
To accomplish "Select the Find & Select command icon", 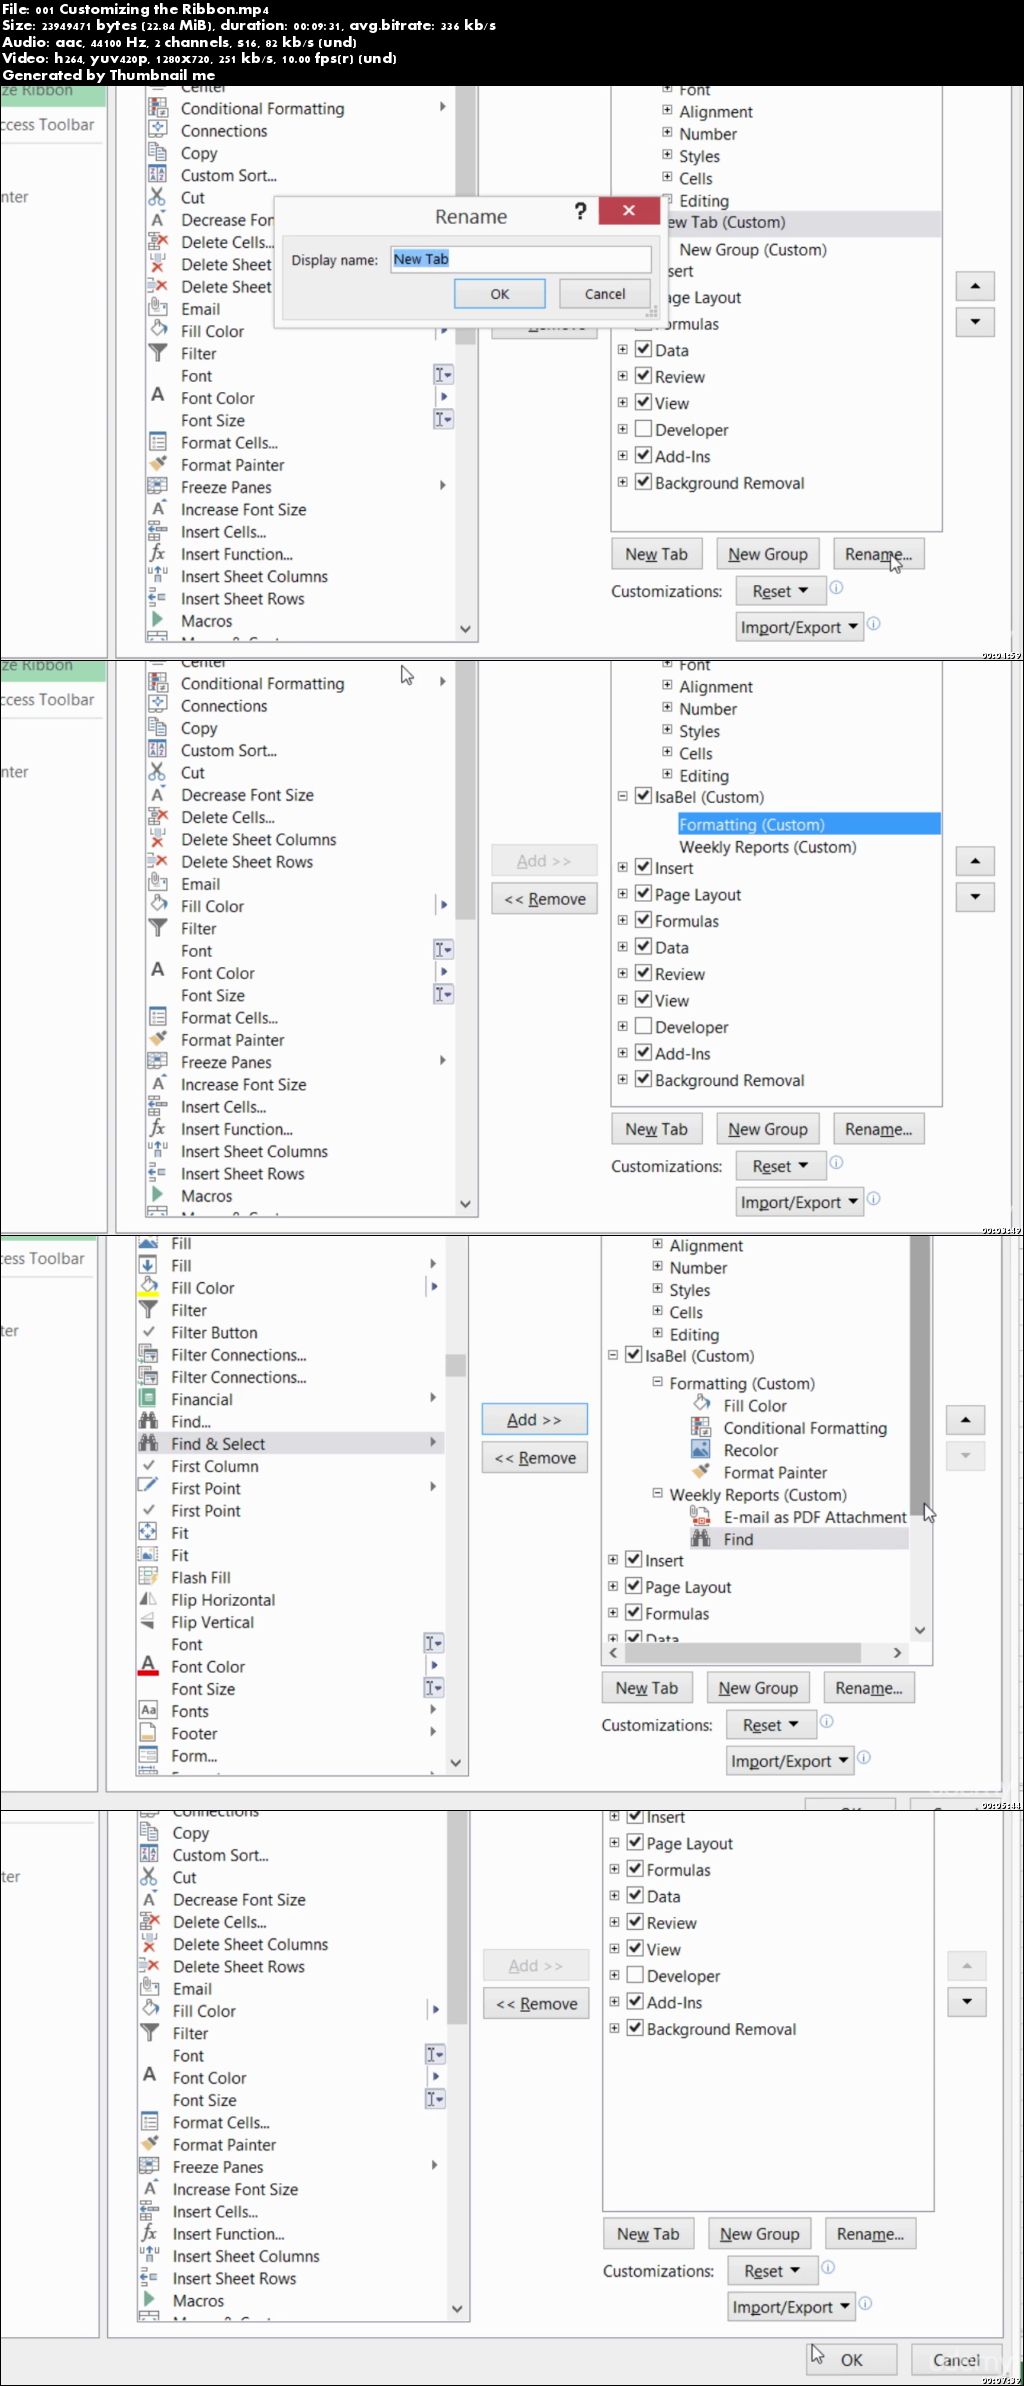I will pyautogui.click(x=148, y=1442).
